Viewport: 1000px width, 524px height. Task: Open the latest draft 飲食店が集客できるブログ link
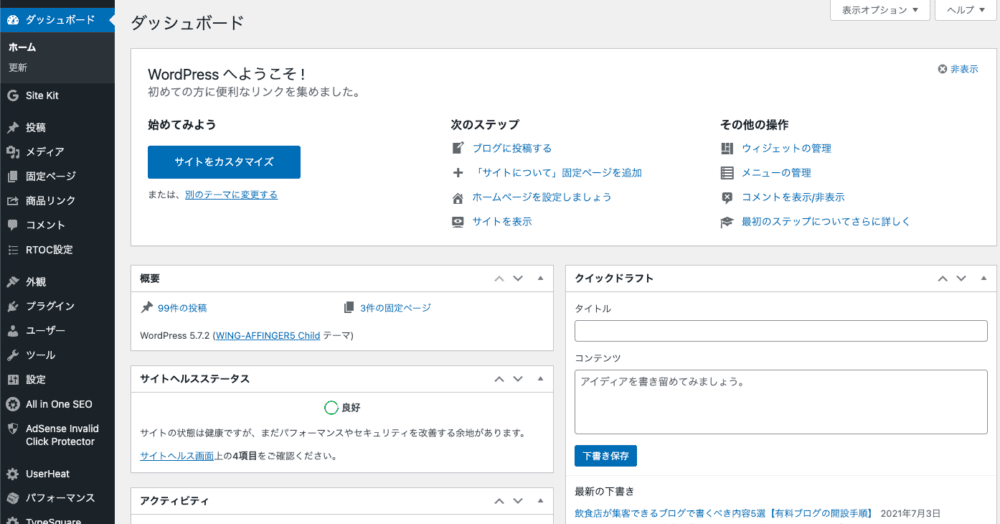click(723, 513)
